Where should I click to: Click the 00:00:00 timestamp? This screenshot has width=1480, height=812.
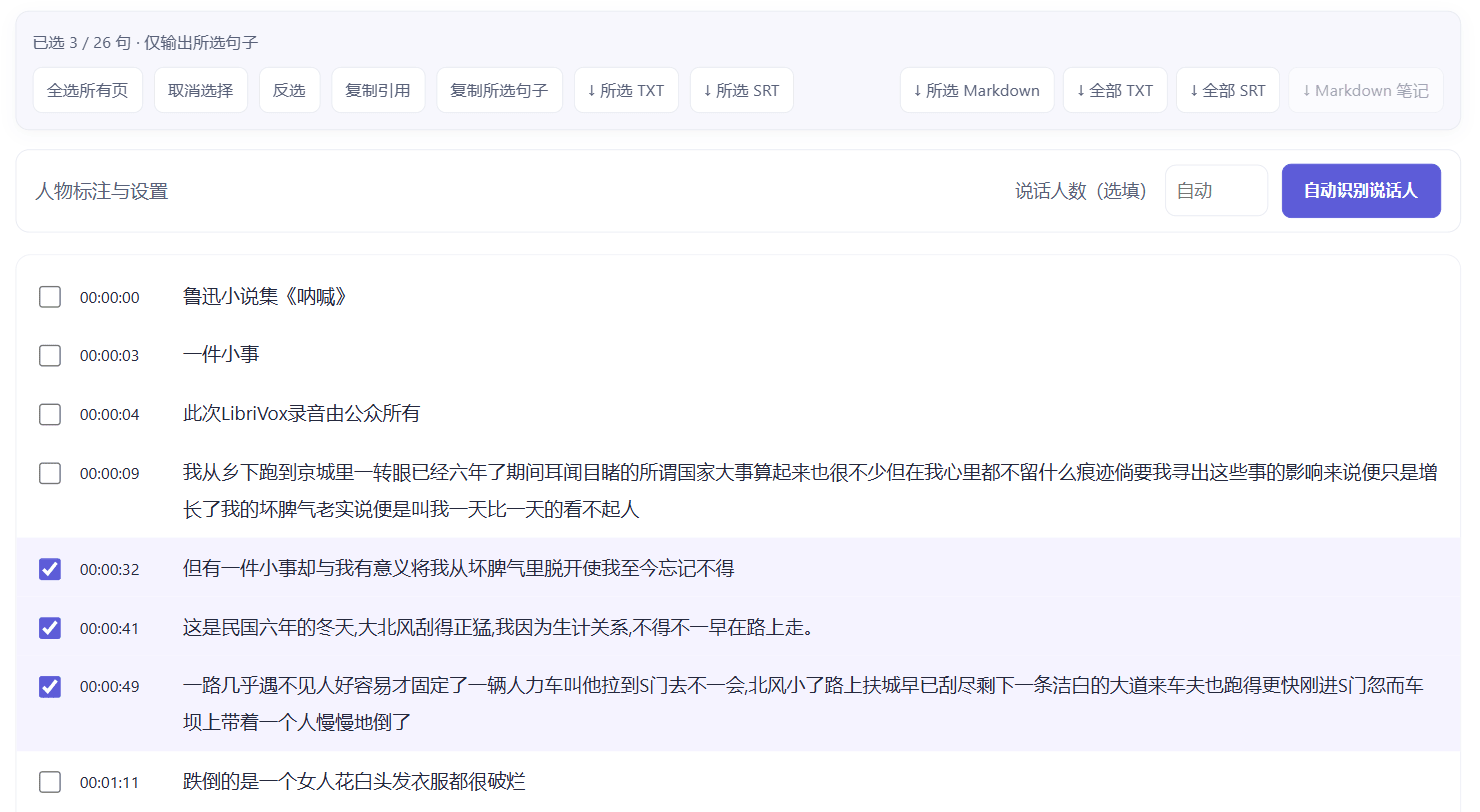click(110, 297)
